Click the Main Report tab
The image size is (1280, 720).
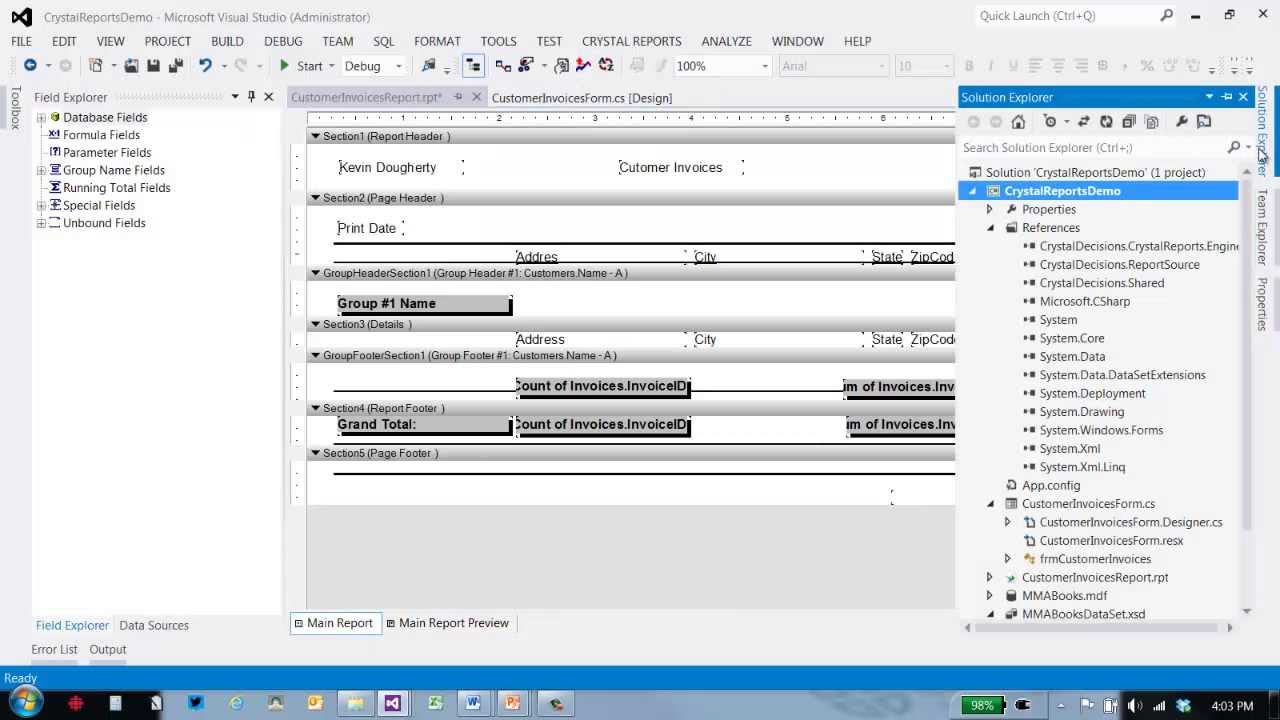coord(334,623)
